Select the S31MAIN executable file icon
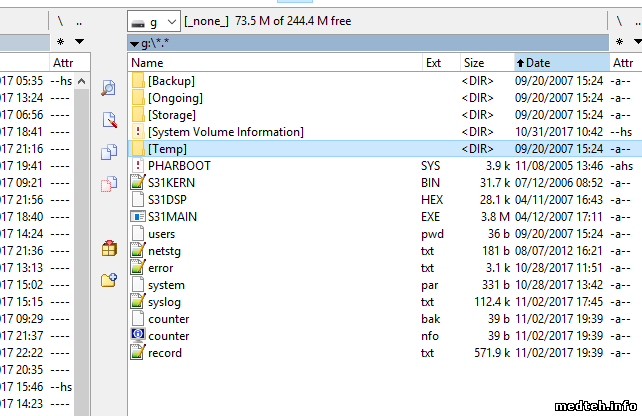The width and height of the screenshot is (642, 416). 138,216
